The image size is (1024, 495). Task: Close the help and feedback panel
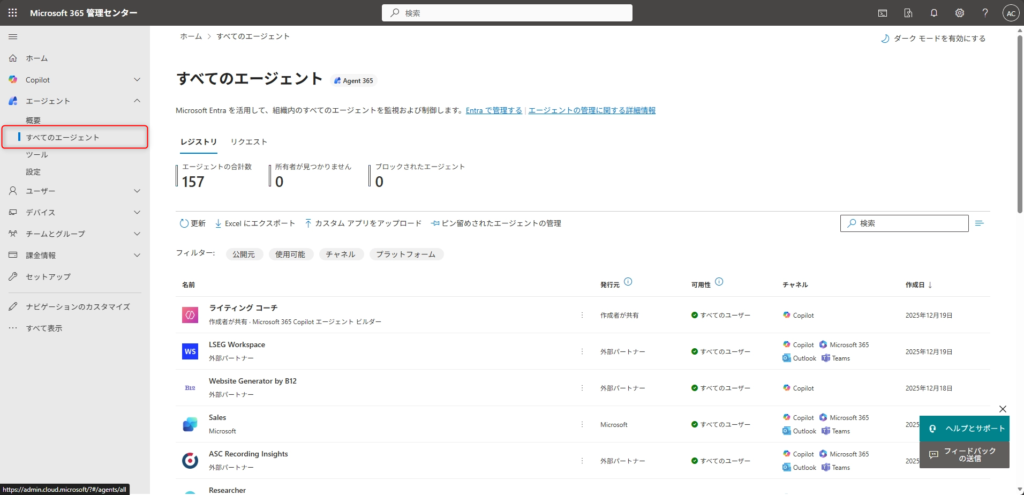point(1003,409)
